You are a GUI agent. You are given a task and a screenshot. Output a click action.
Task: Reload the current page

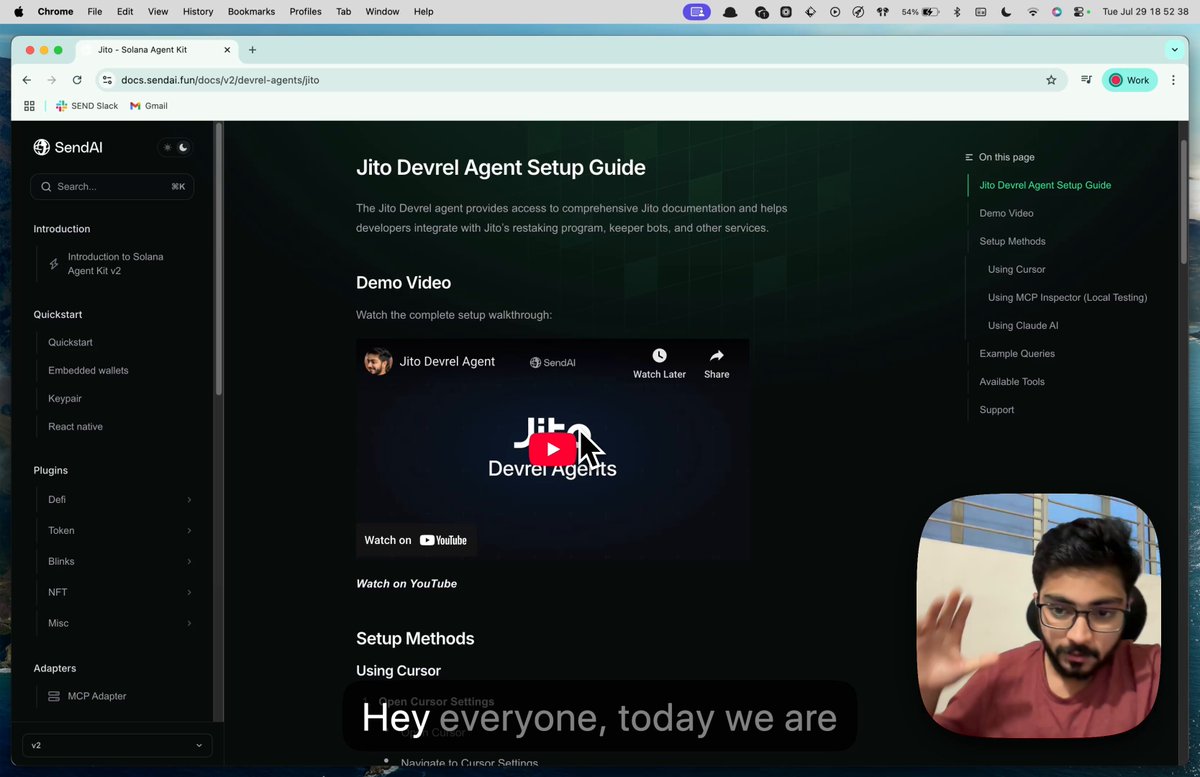click(x=77, y=80)
